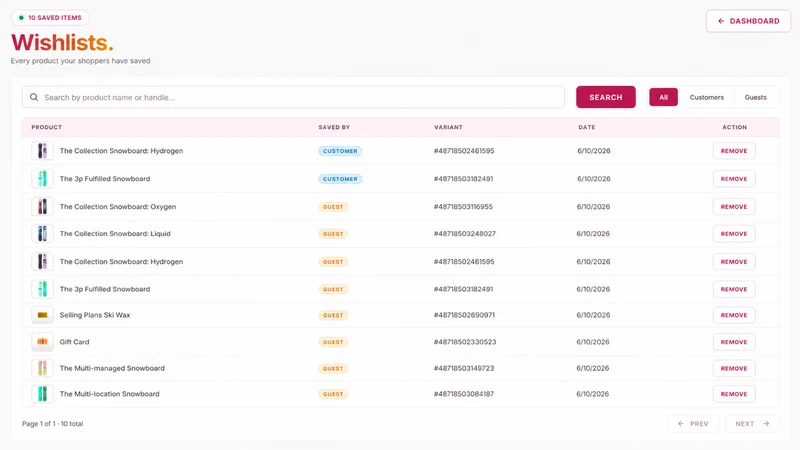Focus the product name search field
The height and width of the screenshot is (450, 800).
[x=293, y=97]
